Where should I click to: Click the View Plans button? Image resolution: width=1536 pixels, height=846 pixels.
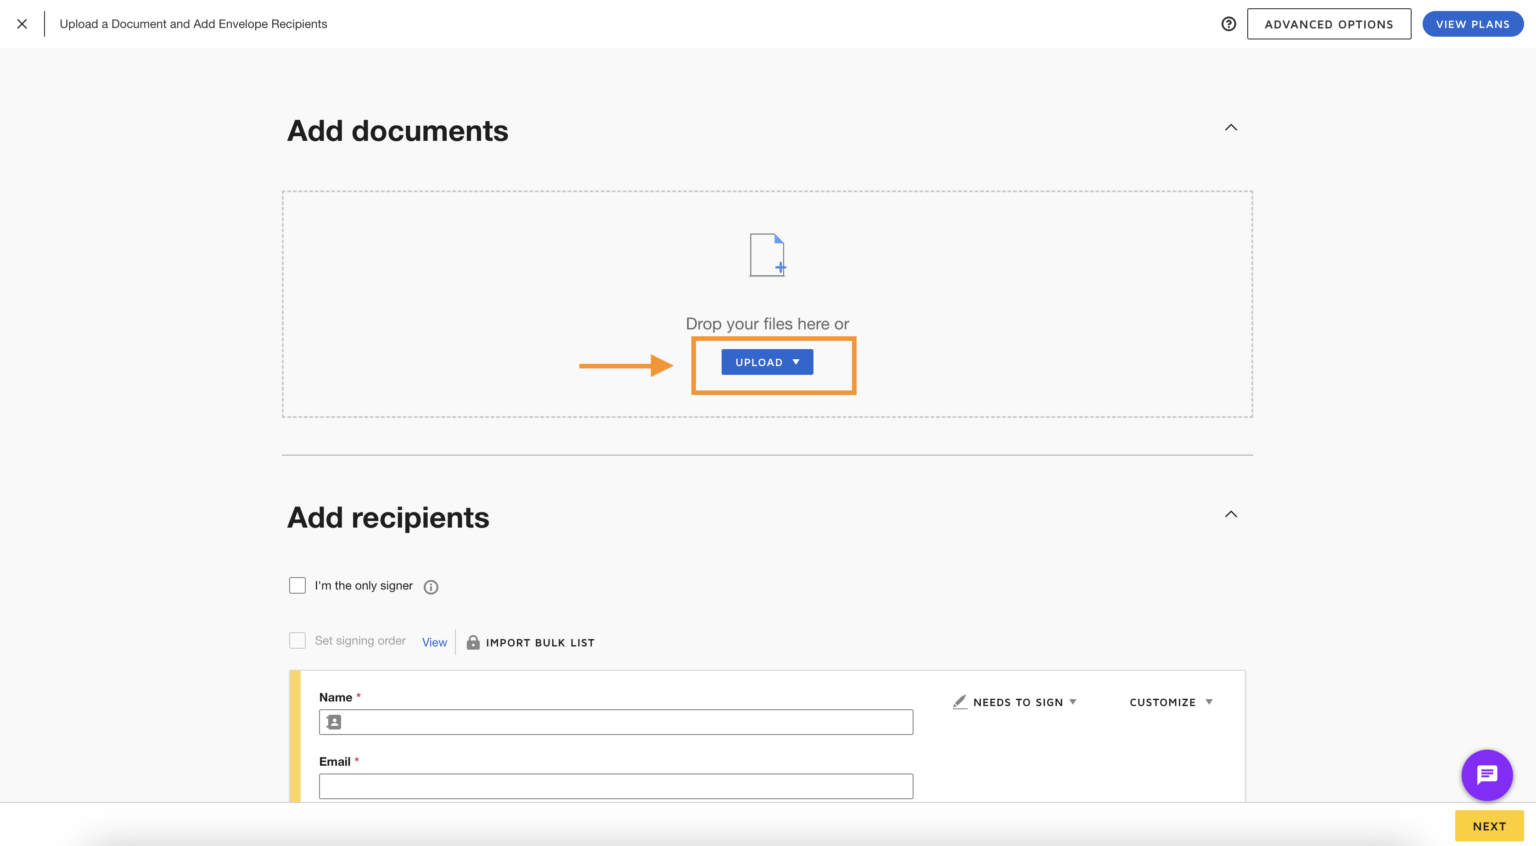click(1472, 23)
